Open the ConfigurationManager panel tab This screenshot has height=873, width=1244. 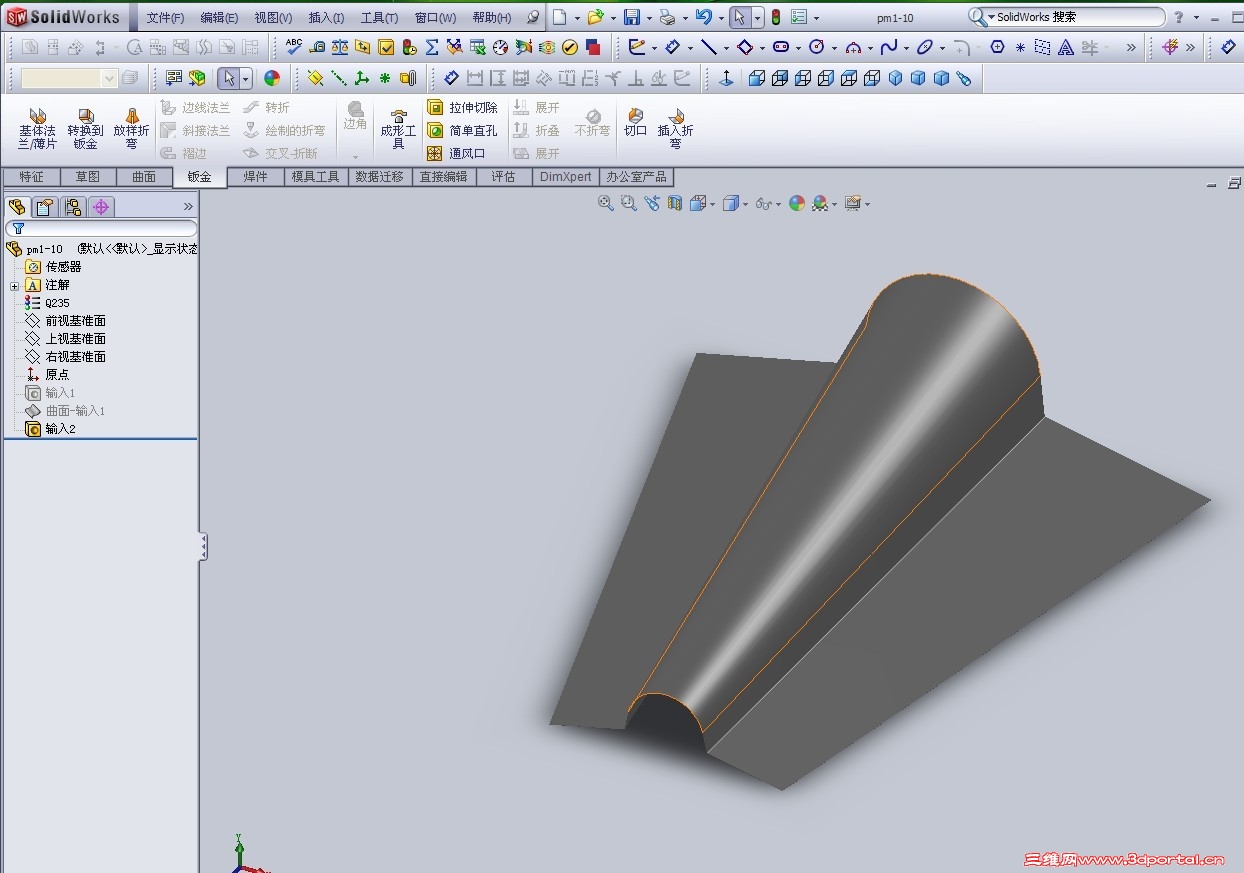coord(72,207)
